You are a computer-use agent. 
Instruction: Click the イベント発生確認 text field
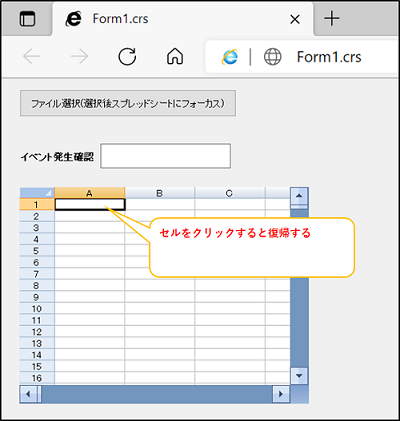[x=165, y=156]
